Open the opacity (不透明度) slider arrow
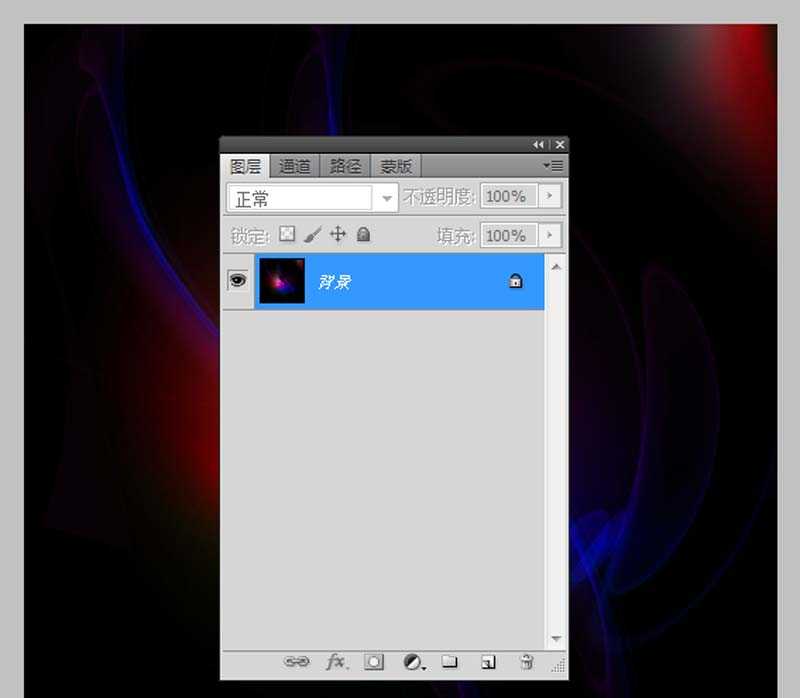 tap(549, 197)
